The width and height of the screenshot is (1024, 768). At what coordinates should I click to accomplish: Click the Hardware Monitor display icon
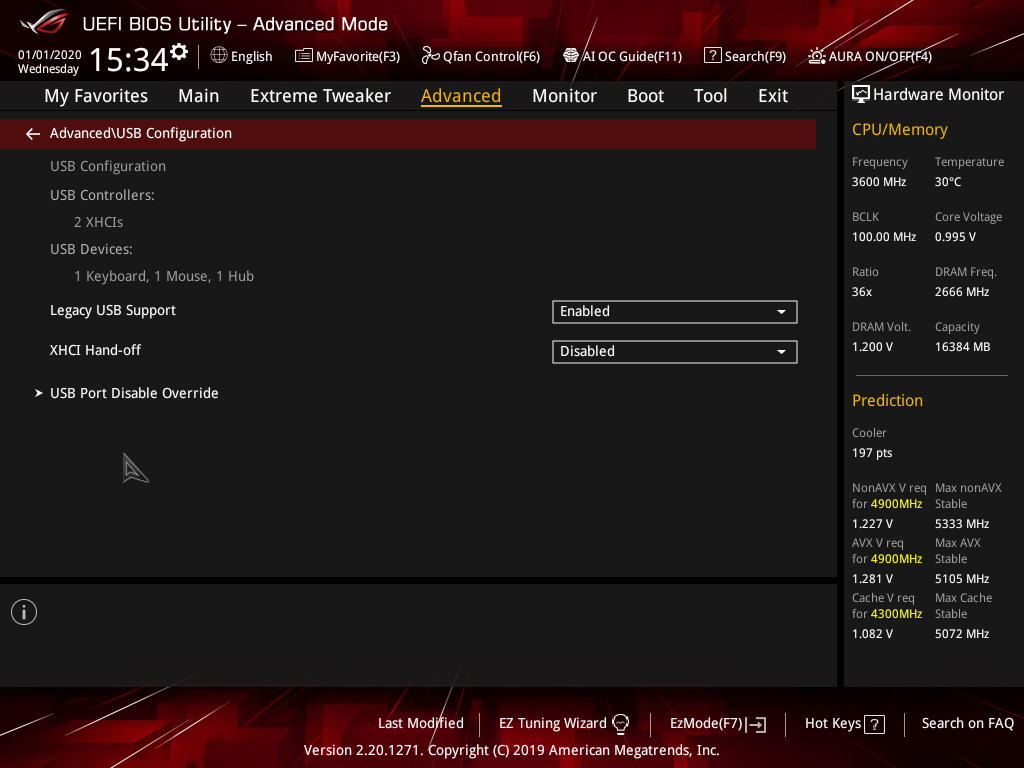[x=861, y=95]
